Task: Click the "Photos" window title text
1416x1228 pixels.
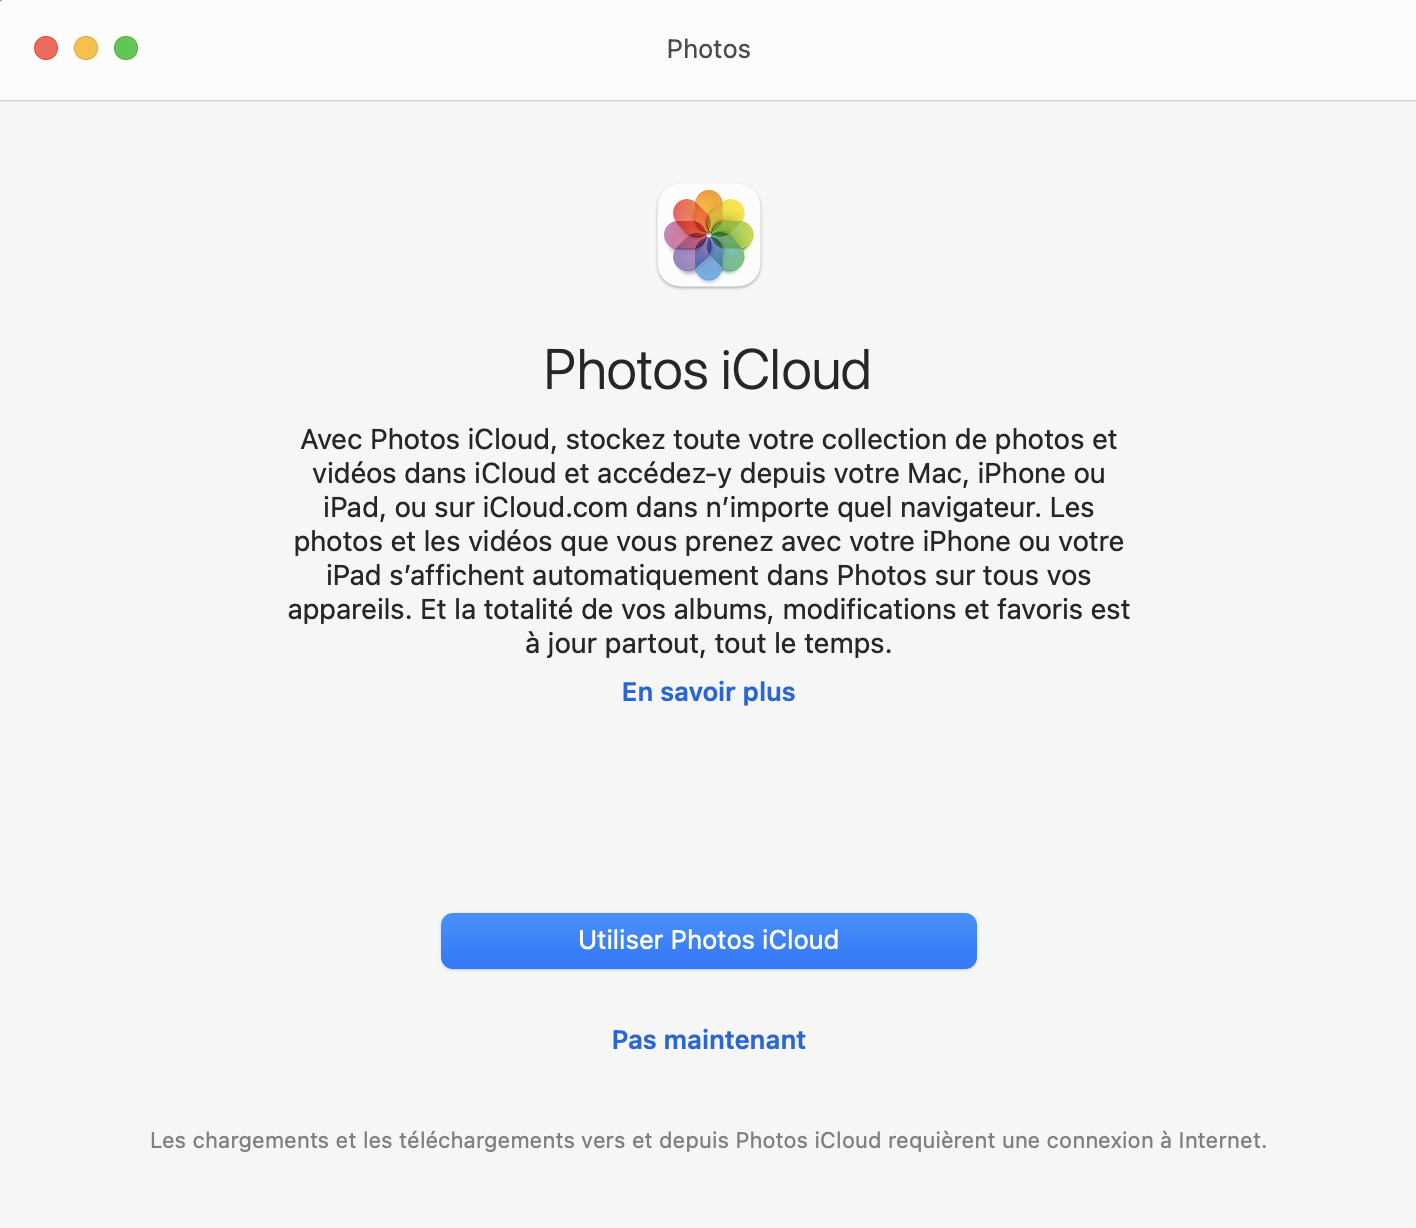Action: [708, 49]
